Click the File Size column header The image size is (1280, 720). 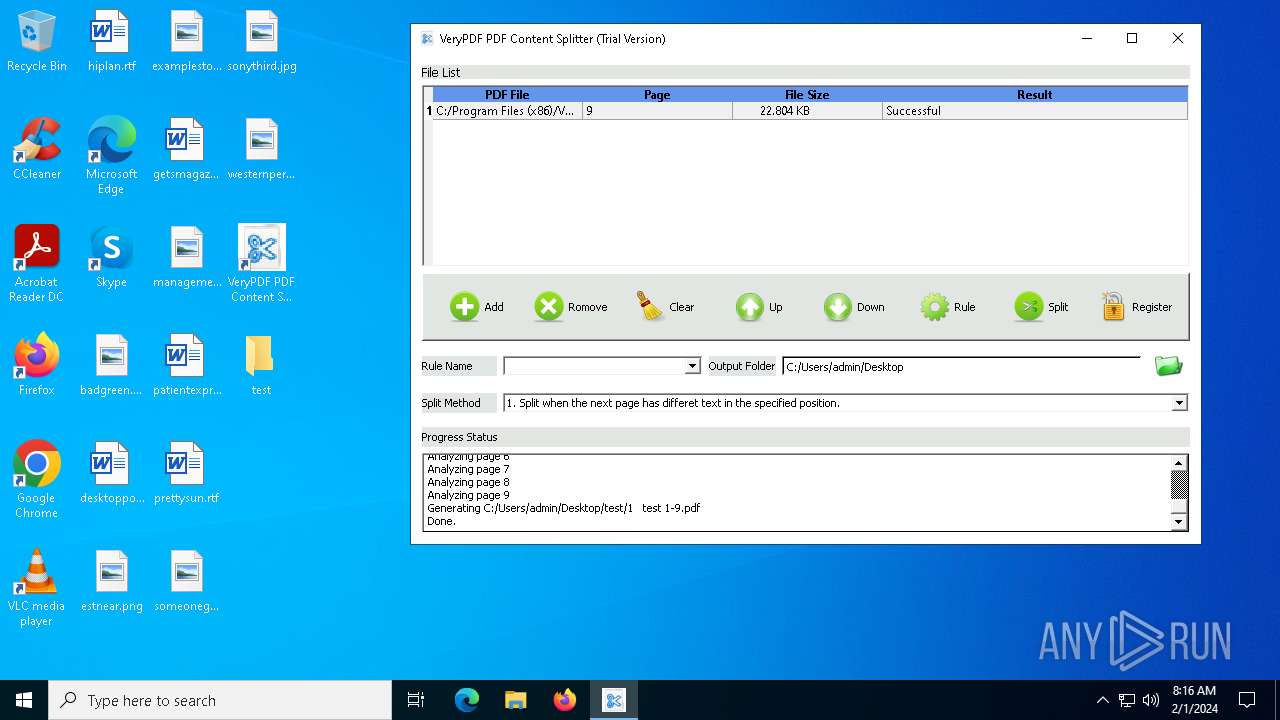click(807, 95)
